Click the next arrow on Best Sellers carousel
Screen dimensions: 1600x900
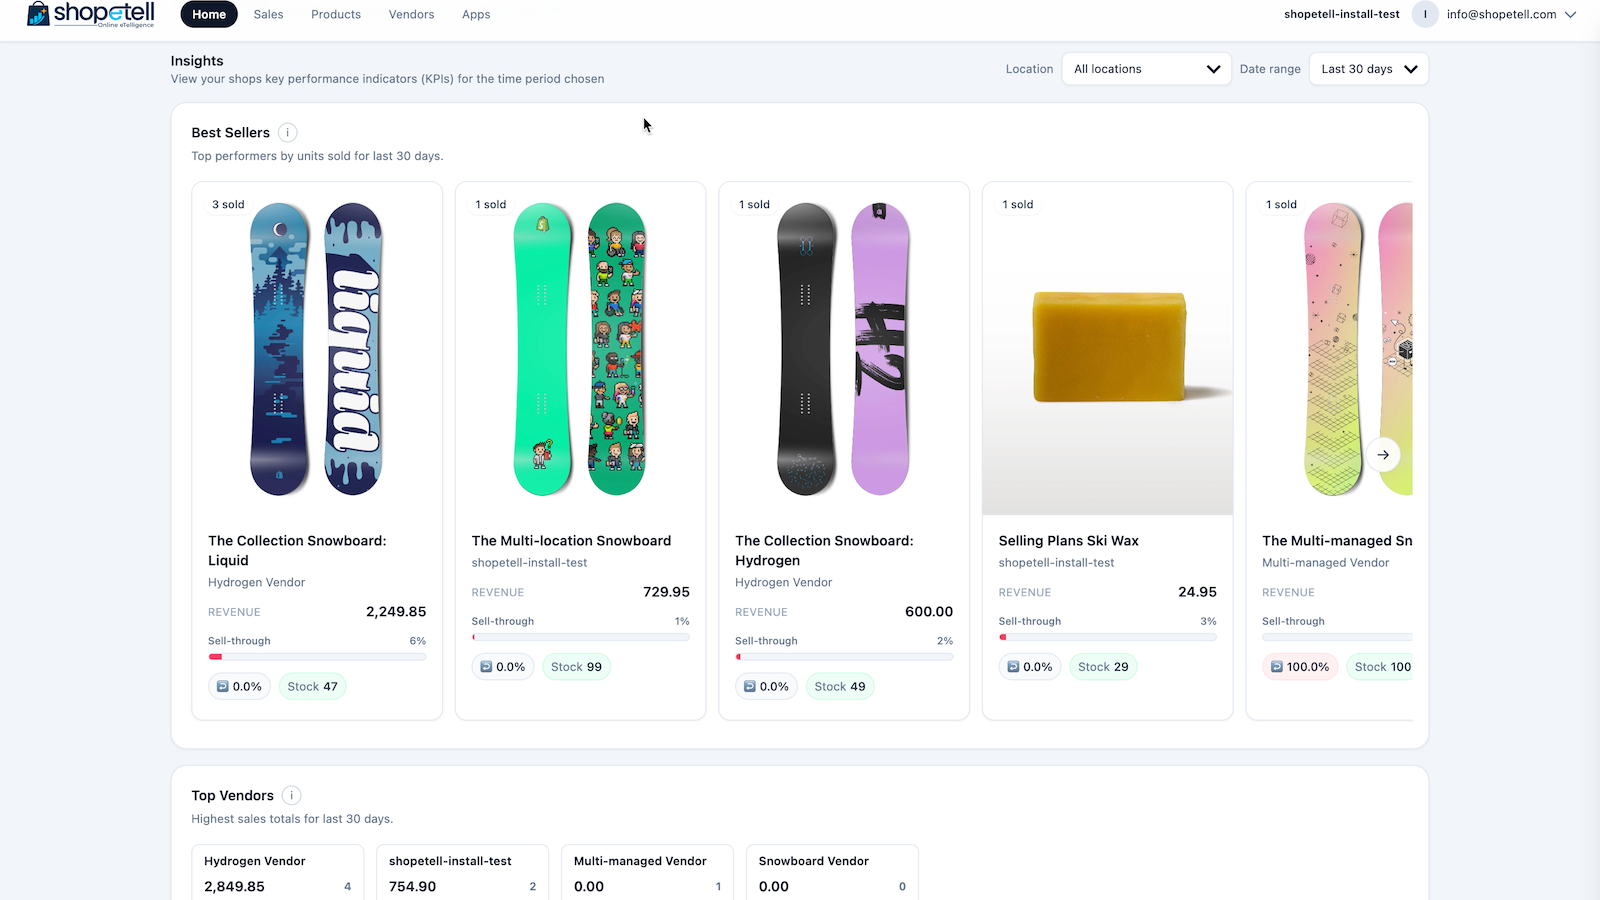[x=1383, y=455]
